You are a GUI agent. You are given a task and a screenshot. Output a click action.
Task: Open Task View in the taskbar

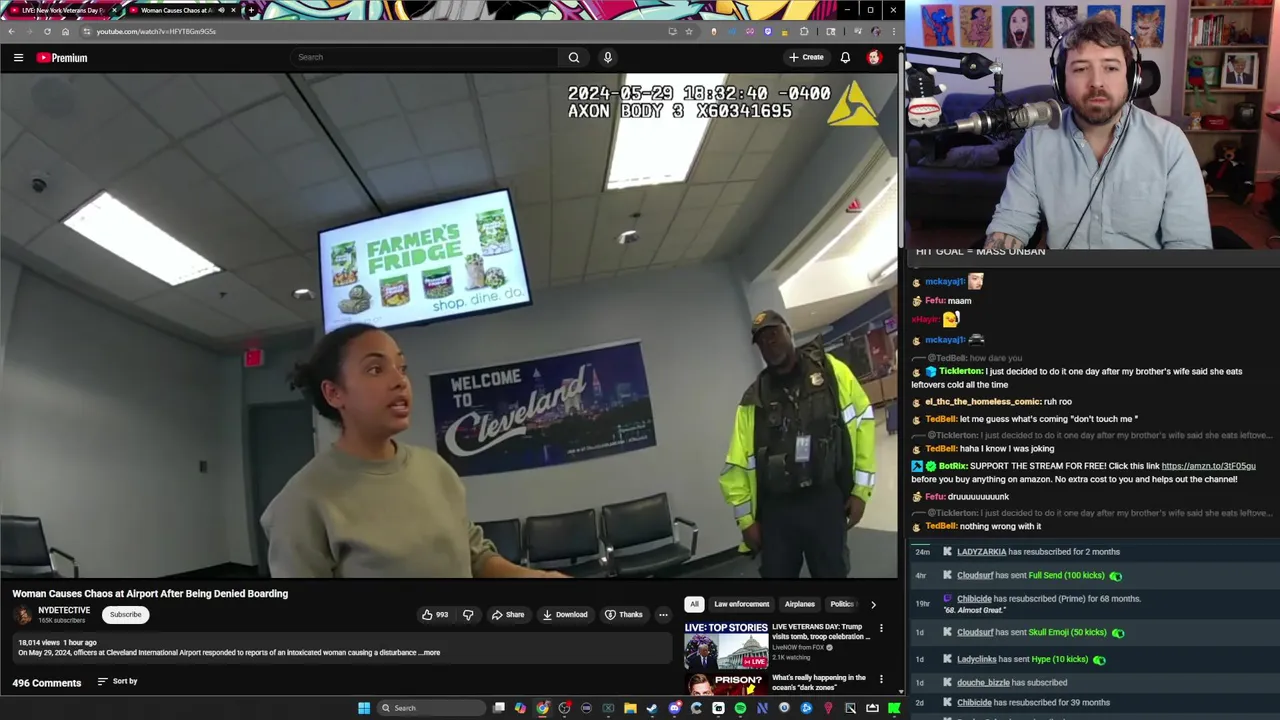point(498,708)
